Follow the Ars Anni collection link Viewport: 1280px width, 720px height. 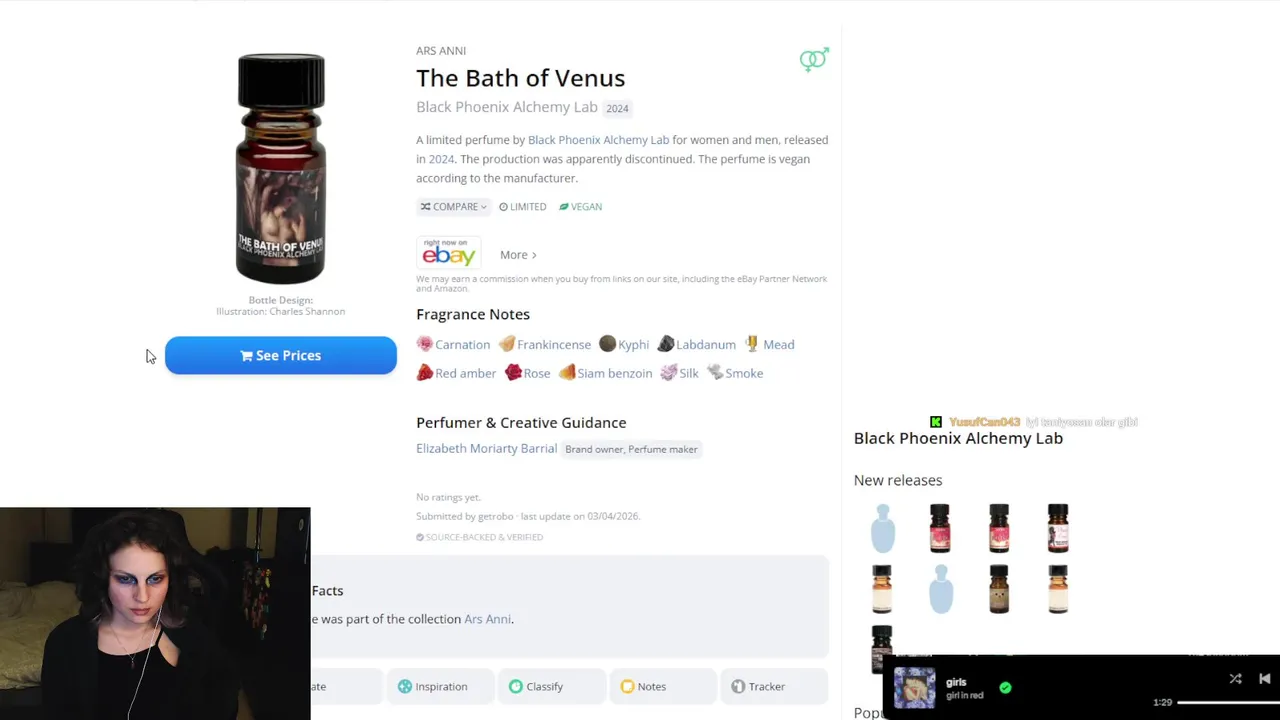coord(487,619)
